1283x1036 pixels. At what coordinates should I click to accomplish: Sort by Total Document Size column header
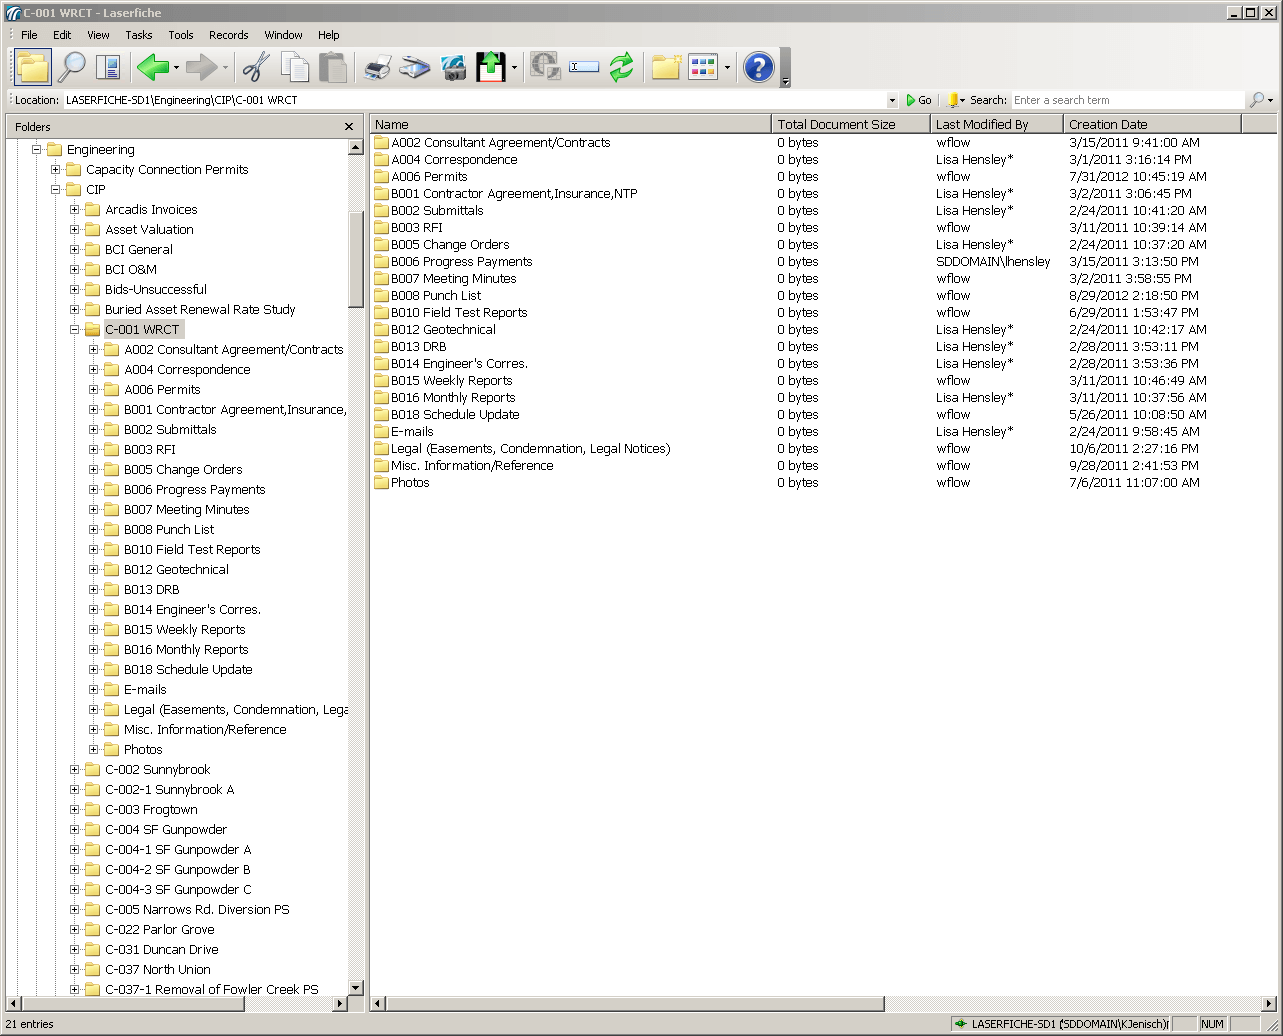851,124
